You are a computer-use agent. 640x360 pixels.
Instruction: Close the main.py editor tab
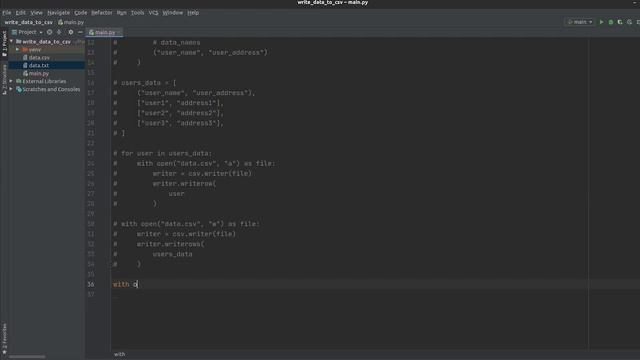[119, 32]
